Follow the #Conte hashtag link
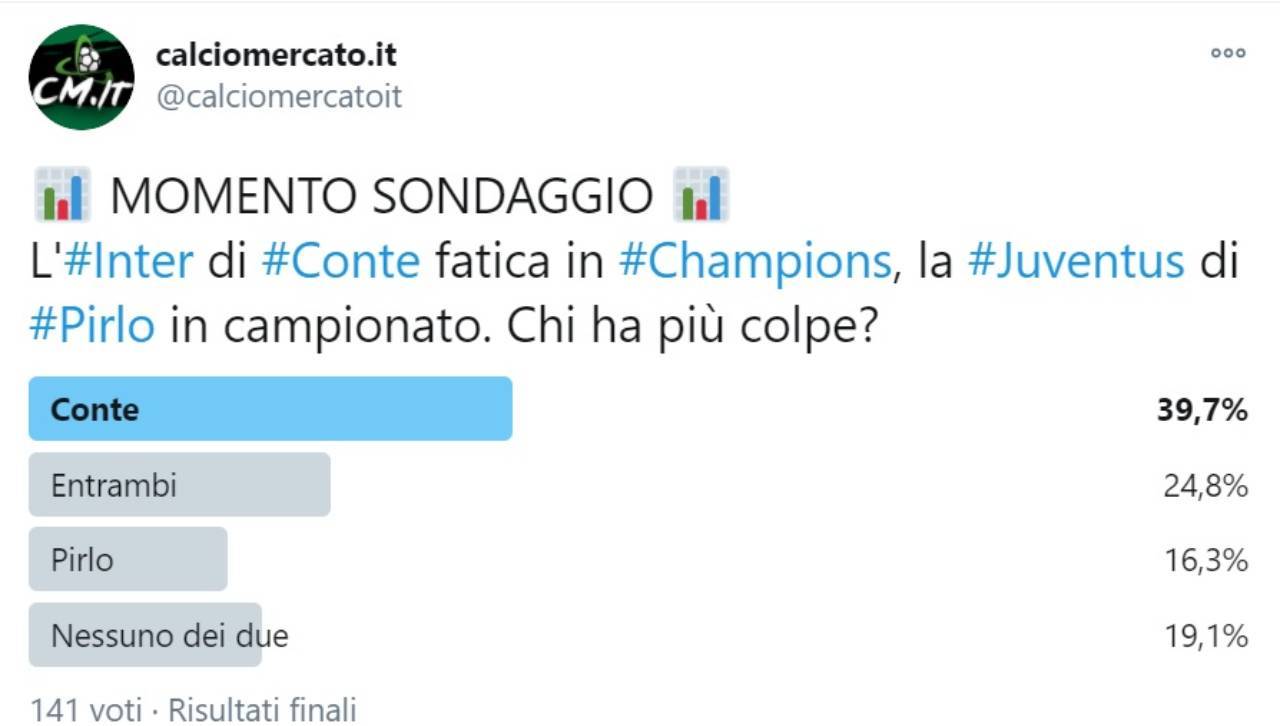The width and height of the screenshot is (1280, 726). click(x=341, y=262)
